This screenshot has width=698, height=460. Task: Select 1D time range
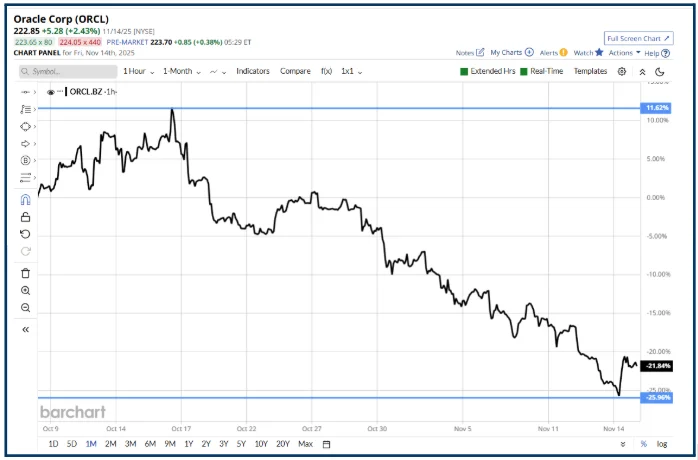point(53,444)
